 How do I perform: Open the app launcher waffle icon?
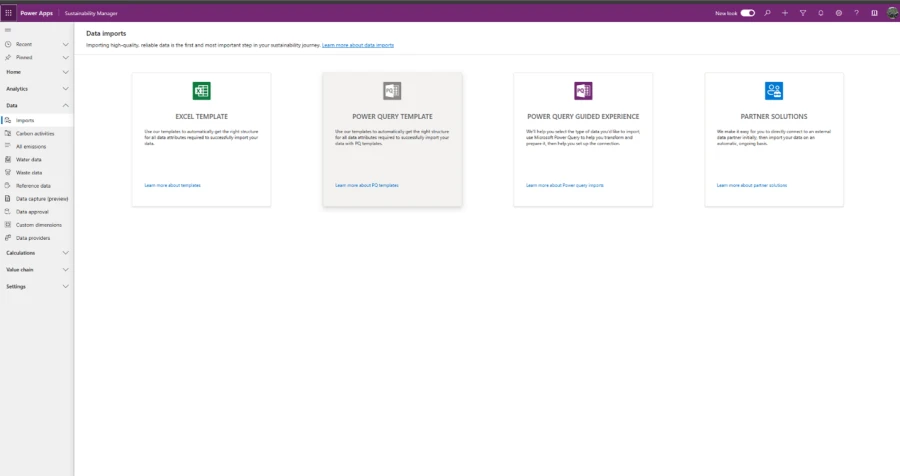(9, 13)
